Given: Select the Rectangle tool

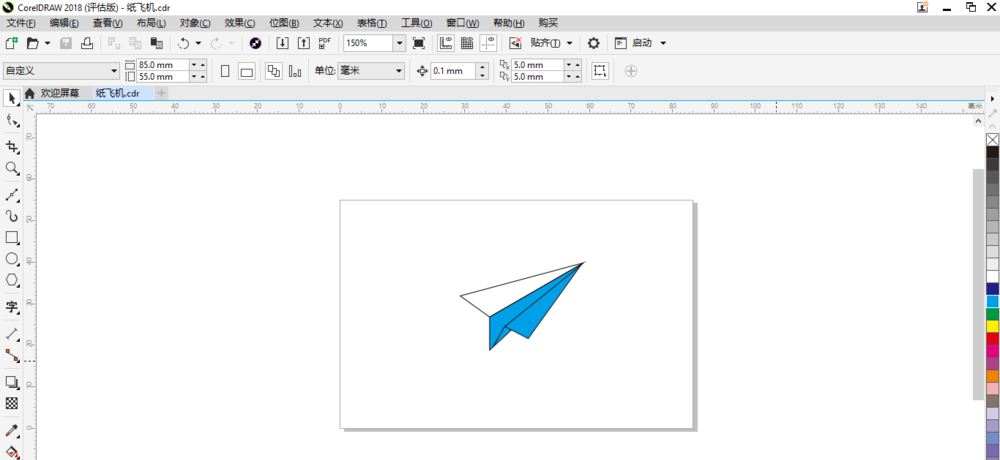Looking at the screenshot, I should 11,237.
